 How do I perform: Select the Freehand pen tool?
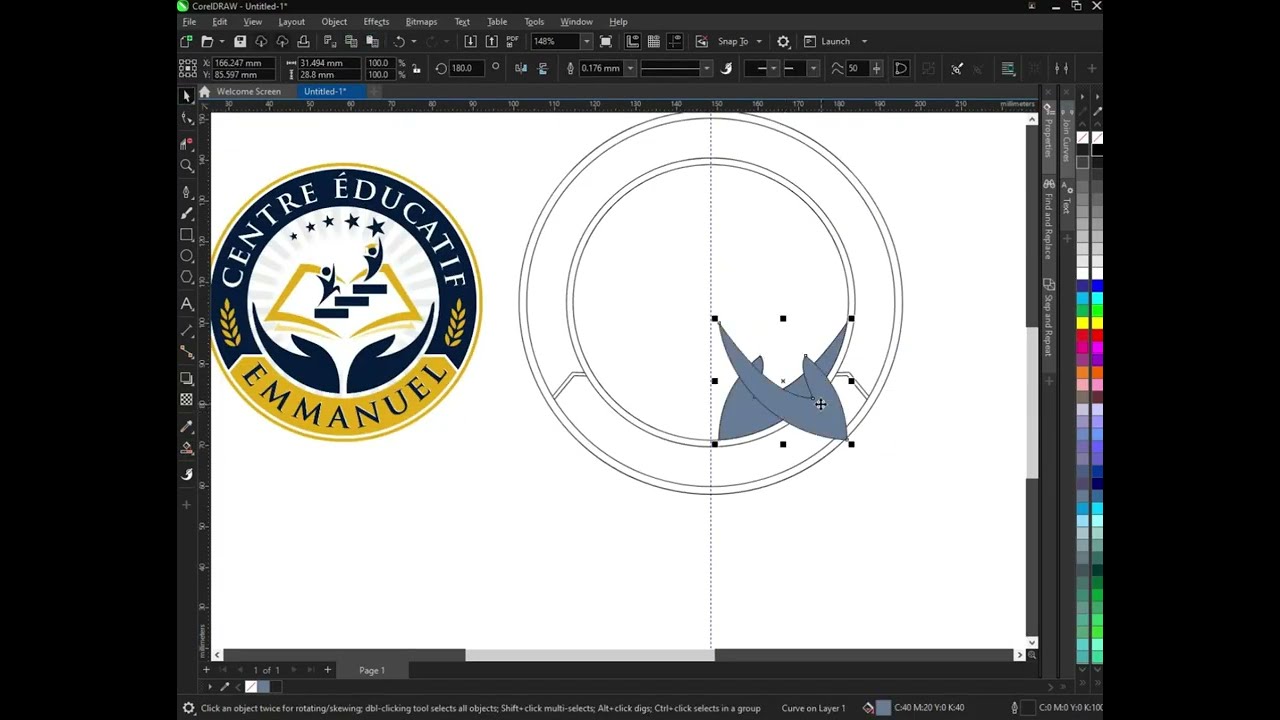(x=186, y=191)
